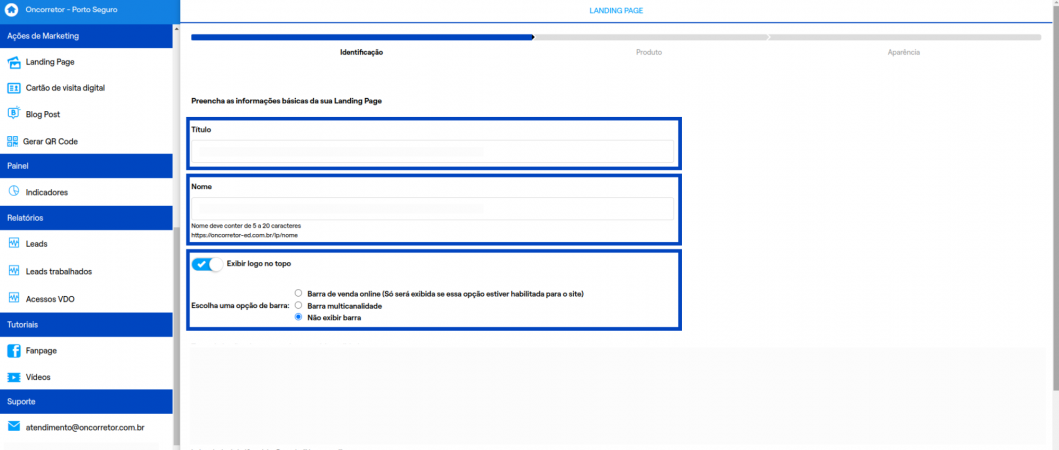
Task: Click the Leads trabalhados report icon
Action: click(14, 271)
